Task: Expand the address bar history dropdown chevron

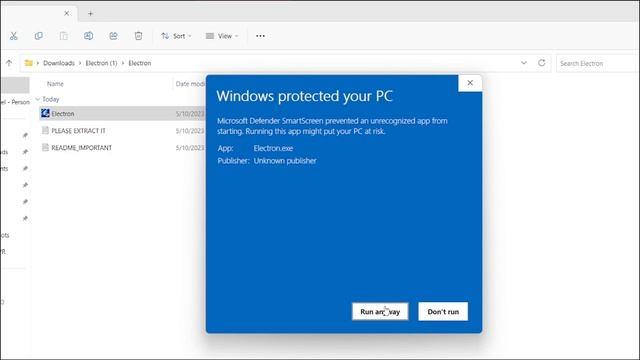Action: 524,63
